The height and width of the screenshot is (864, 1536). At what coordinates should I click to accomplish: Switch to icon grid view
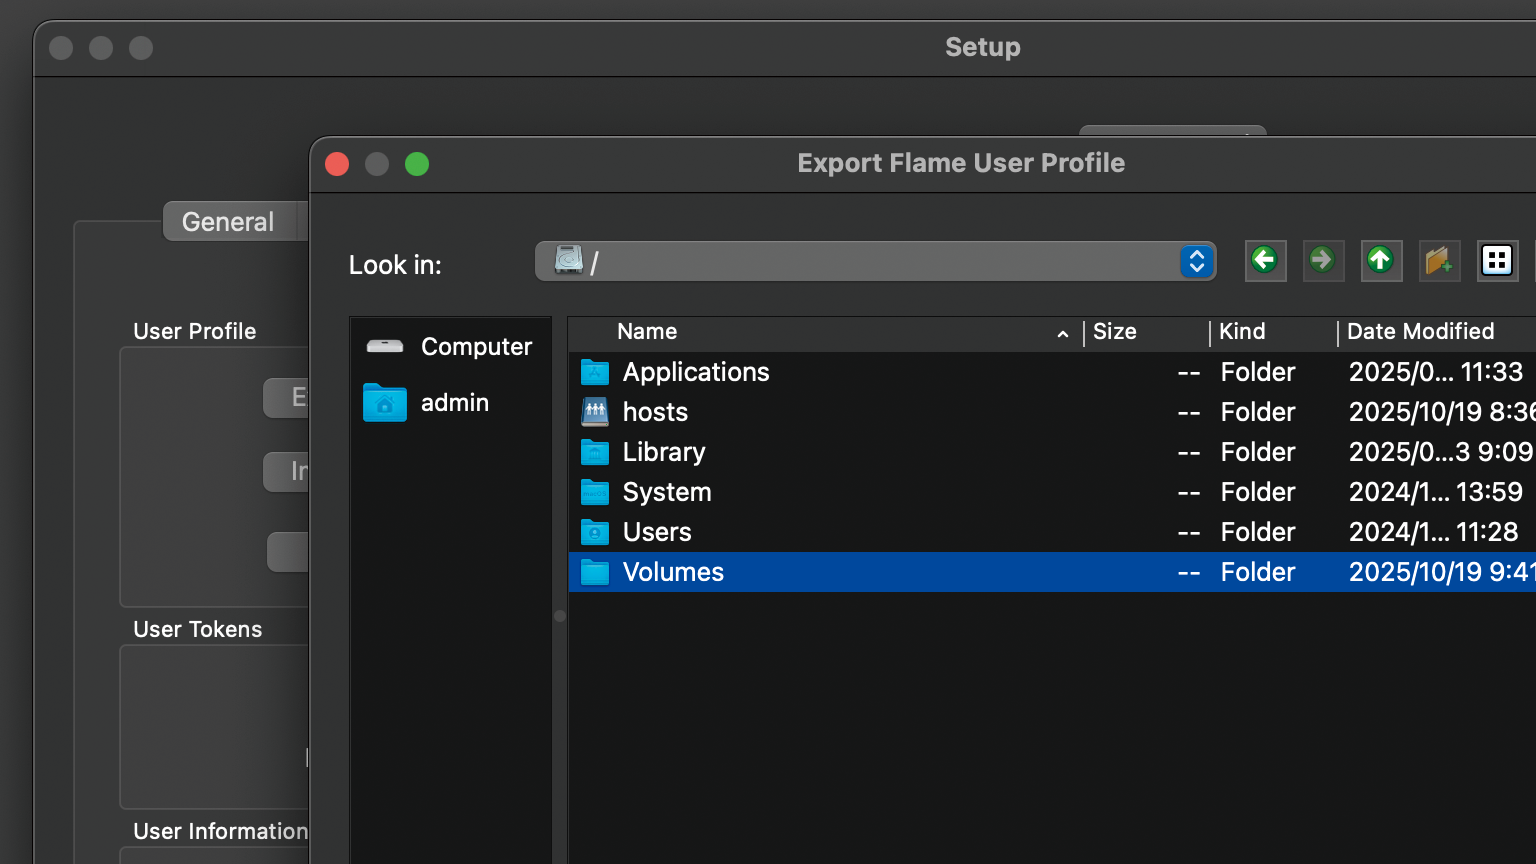(1497, 261)
